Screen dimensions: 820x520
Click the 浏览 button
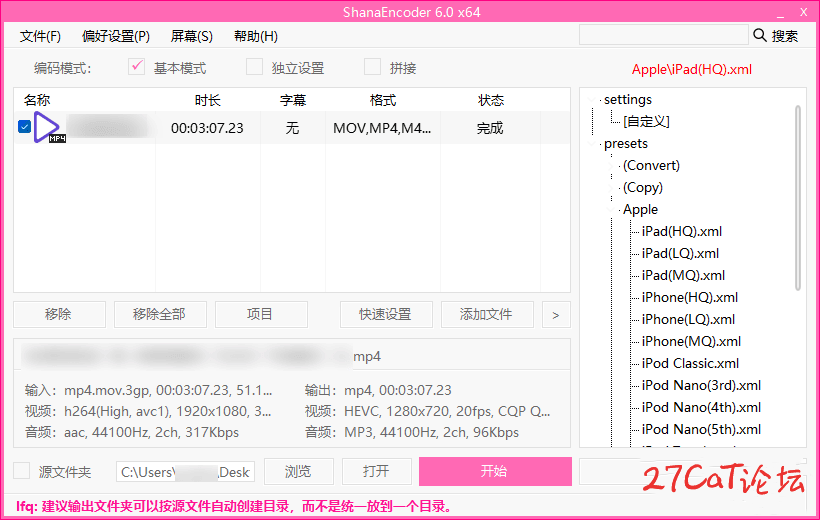click(x=299, y=471)
